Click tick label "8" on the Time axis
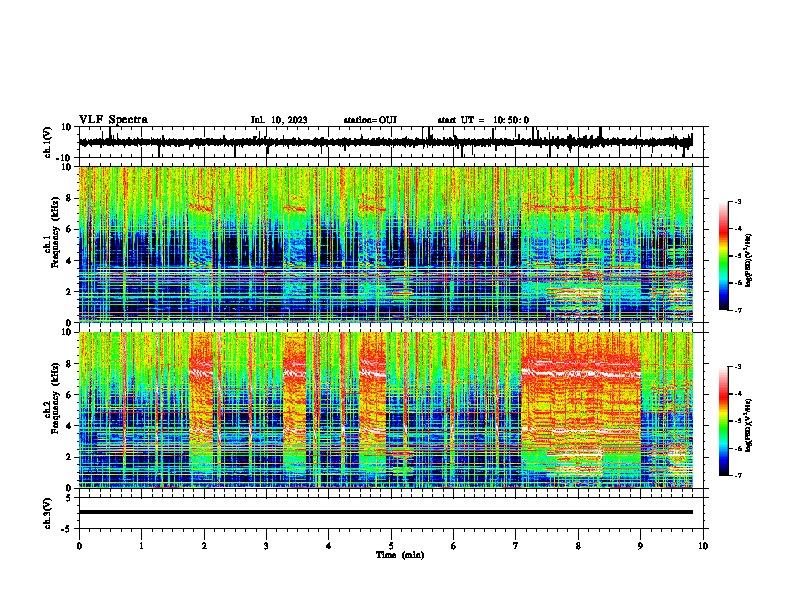 [578, 546]
